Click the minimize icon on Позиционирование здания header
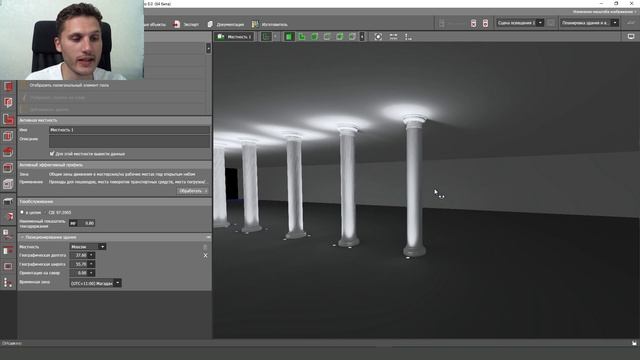This screenshot has width=640, height=360. (208, 237)
